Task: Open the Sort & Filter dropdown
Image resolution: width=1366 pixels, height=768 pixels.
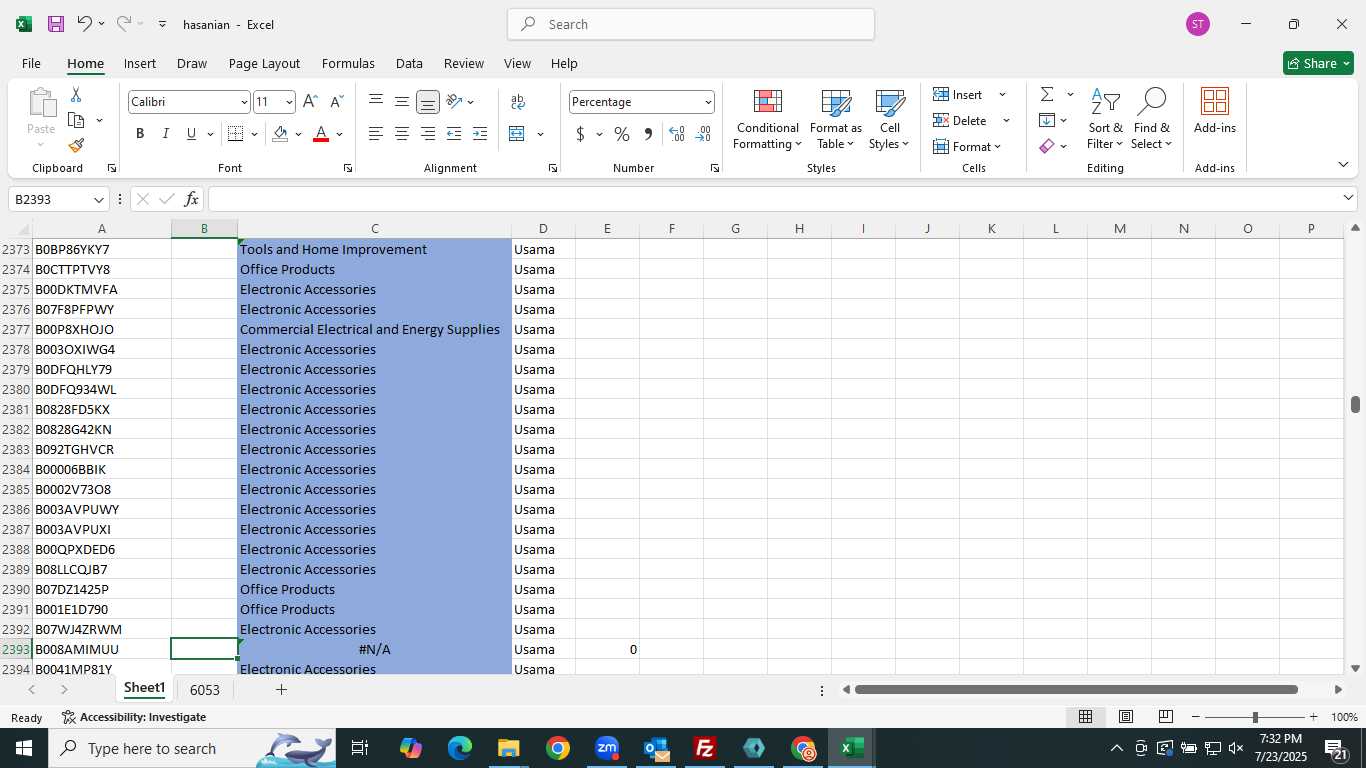Action: (x=1105, y=120)
